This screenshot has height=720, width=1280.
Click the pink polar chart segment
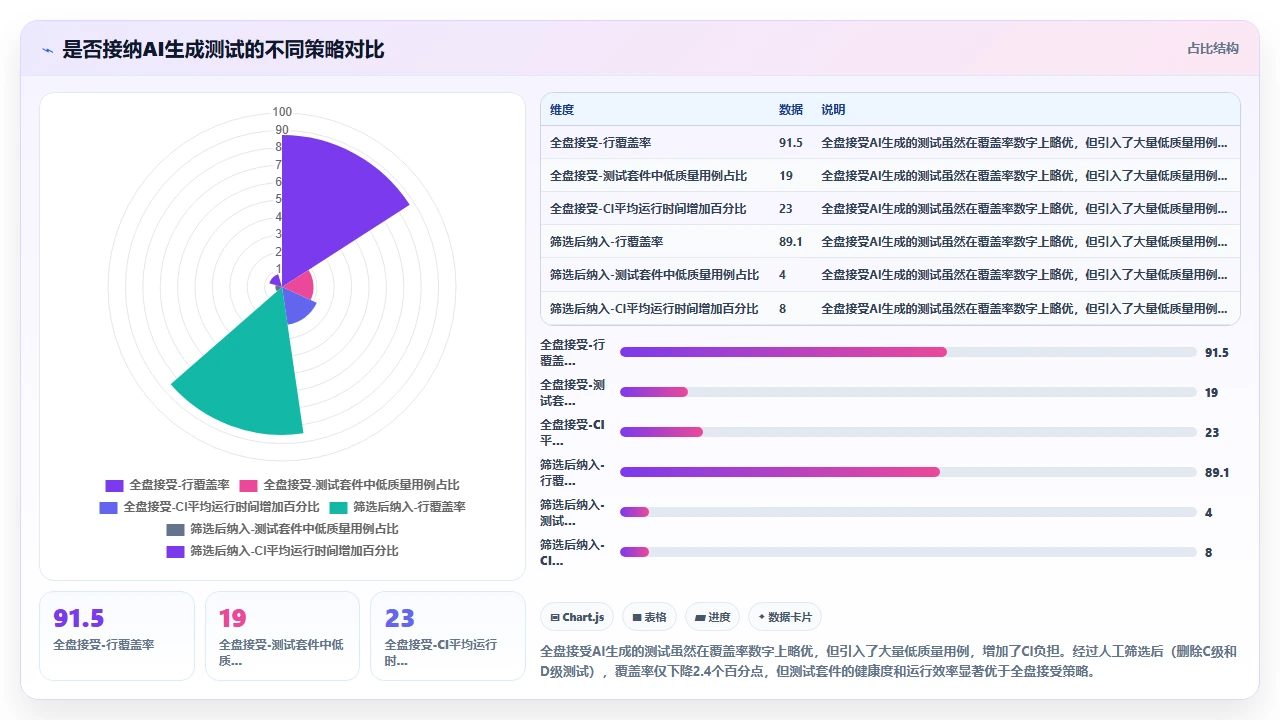tap(300, 284)
